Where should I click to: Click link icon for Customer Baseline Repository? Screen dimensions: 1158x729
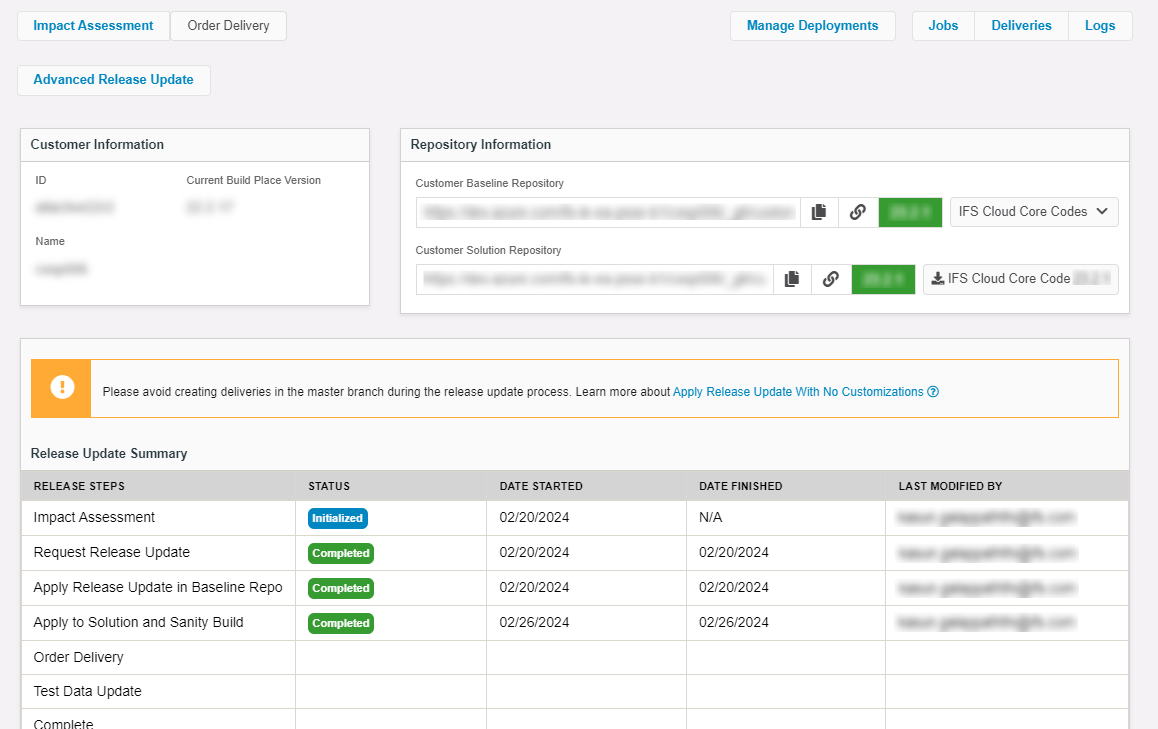[x=857, y=212]
